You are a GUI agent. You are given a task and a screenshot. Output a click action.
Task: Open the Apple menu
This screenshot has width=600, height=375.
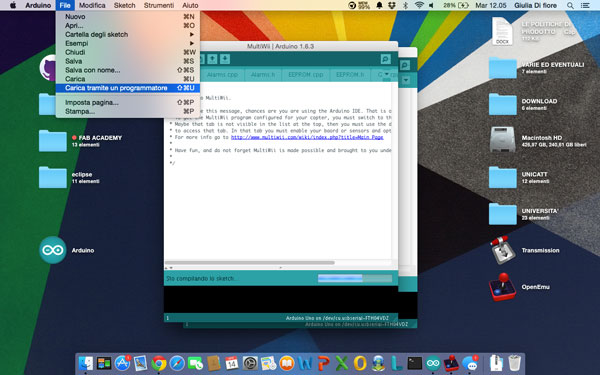(13, 5)
